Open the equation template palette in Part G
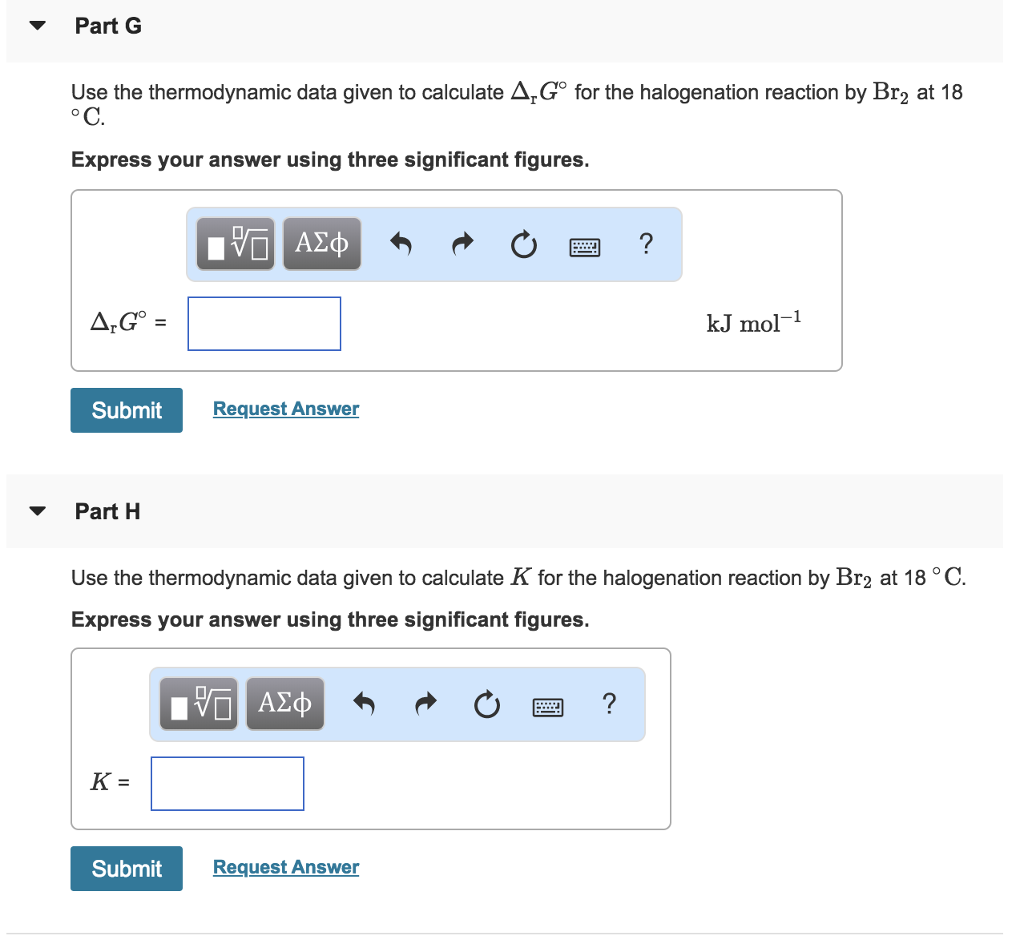Image resolution: width=1024 pixels, height=944 pixels. (234, 243)
